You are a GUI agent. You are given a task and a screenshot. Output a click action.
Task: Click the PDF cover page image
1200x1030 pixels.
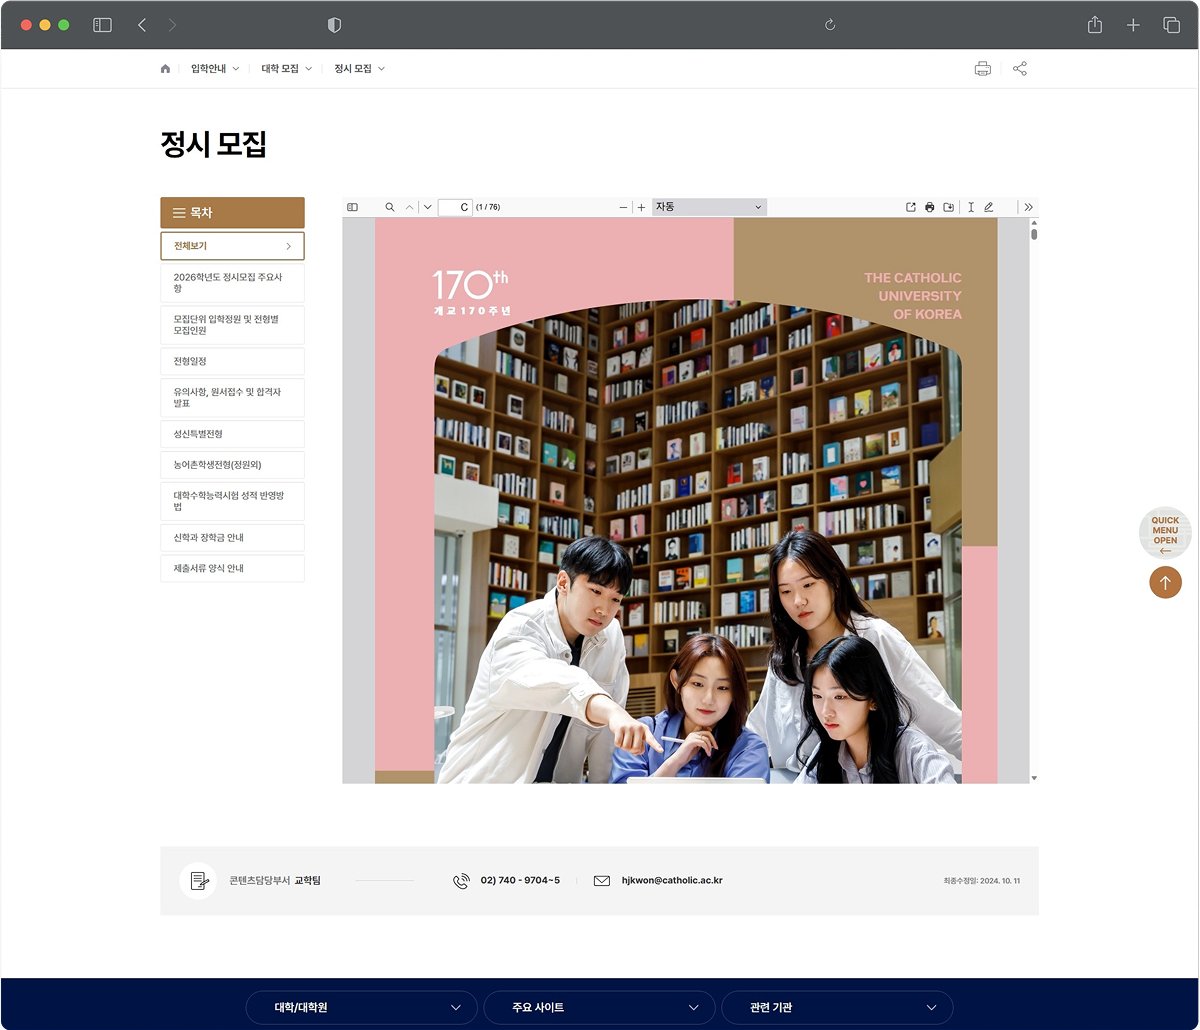686,500
